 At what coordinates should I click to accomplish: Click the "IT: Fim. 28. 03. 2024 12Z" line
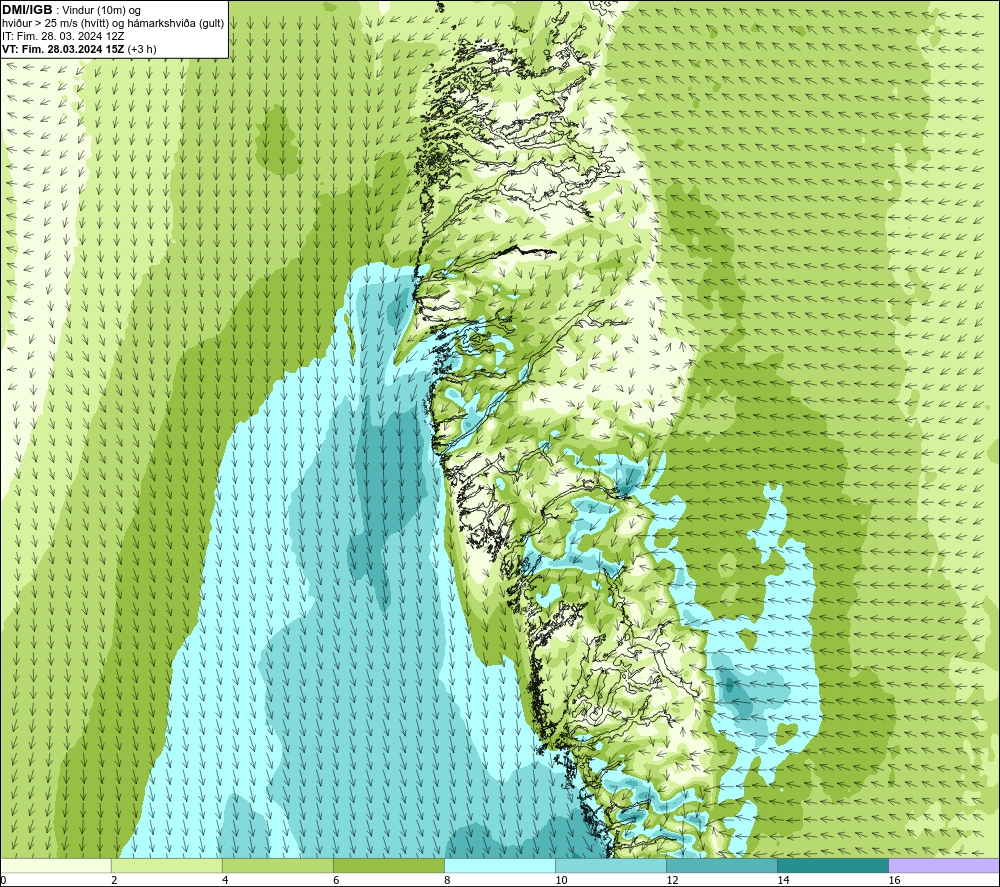[x=63, y=36]
